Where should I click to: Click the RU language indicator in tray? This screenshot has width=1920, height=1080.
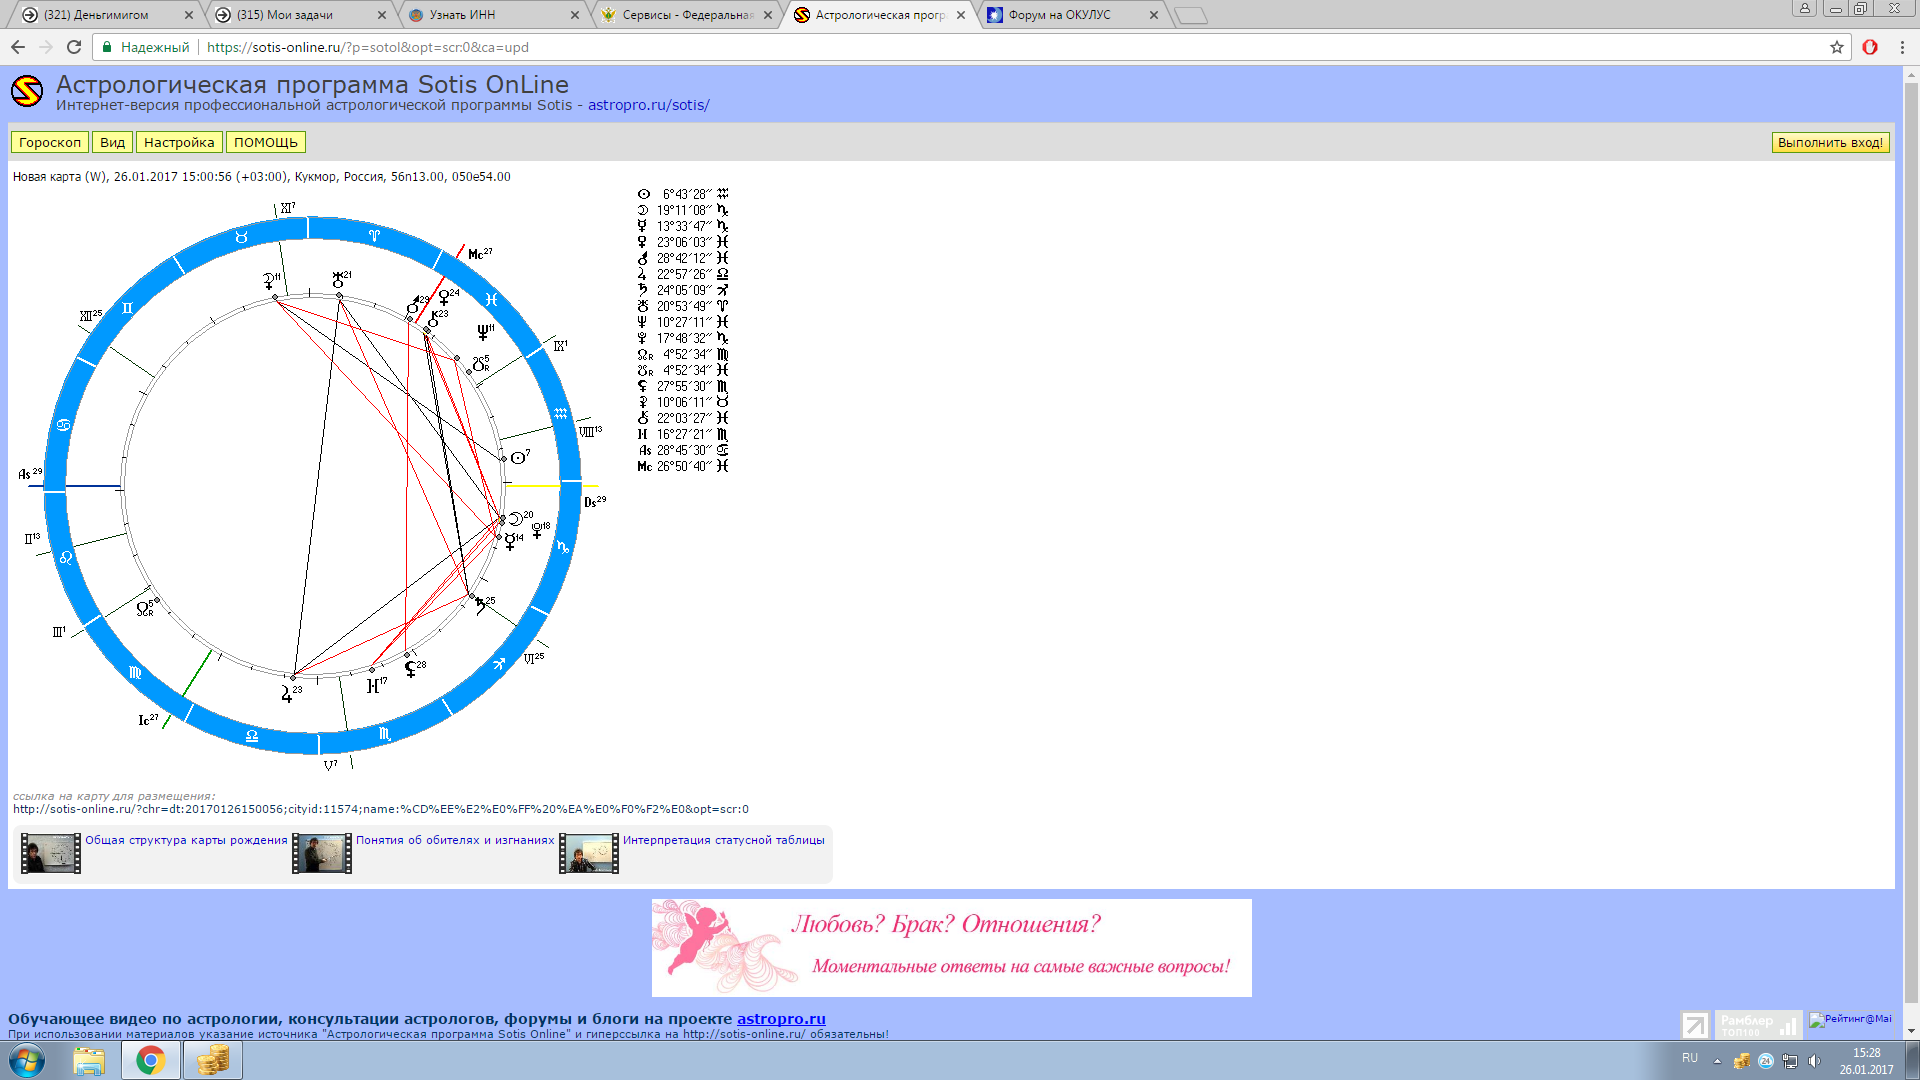click(1690, 1058)
